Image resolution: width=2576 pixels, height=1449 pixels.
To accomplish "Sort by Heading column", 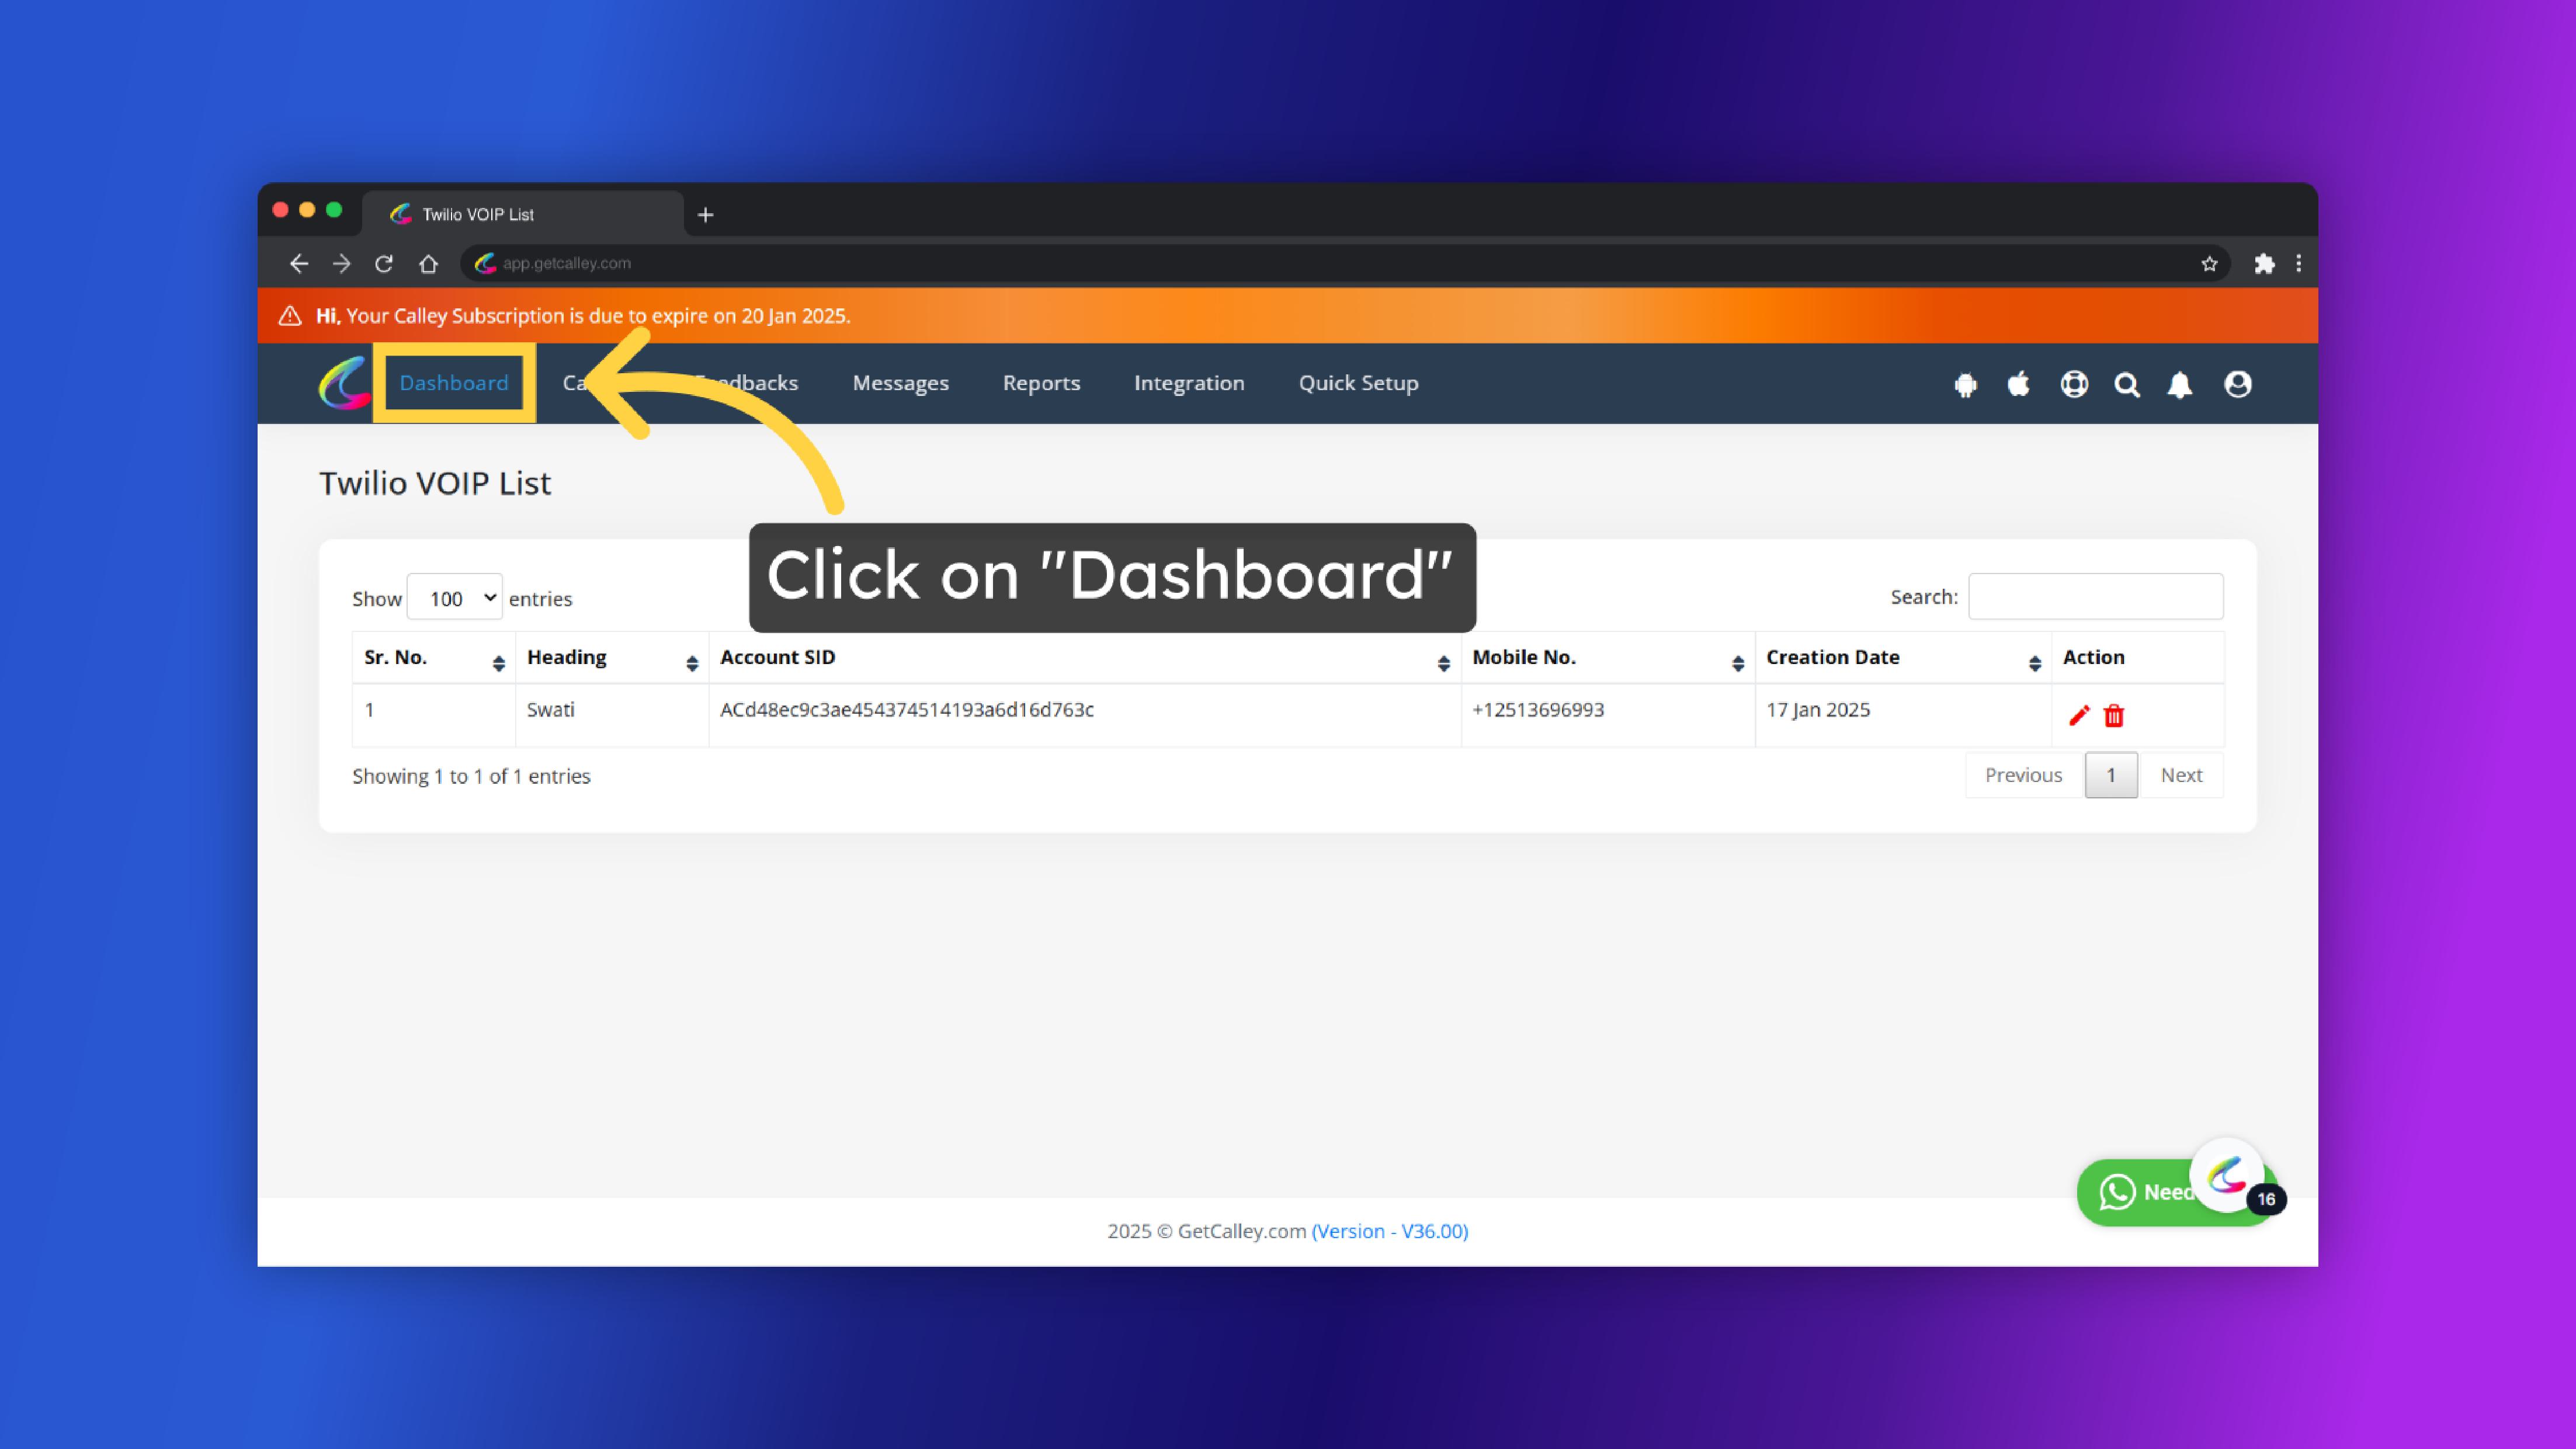I will click(612, 657).
